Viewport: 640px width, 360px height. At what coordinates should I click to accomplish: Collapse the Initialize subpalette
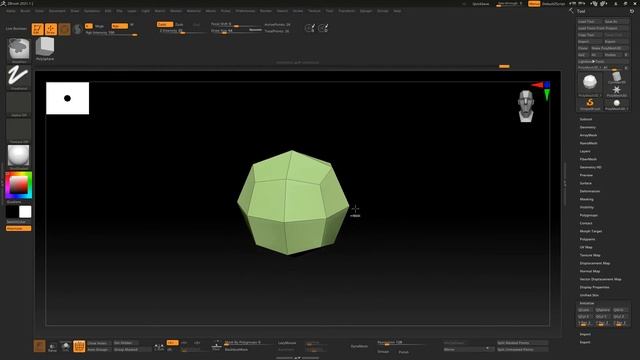(x=587, y=303)
